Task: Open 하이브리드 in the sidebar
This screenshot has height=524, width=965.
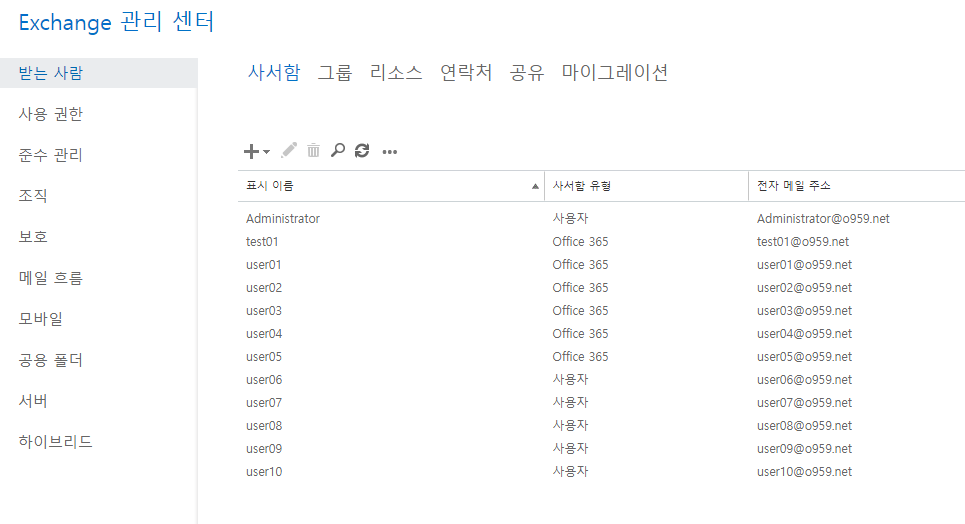Action: [x=55, y=441]
